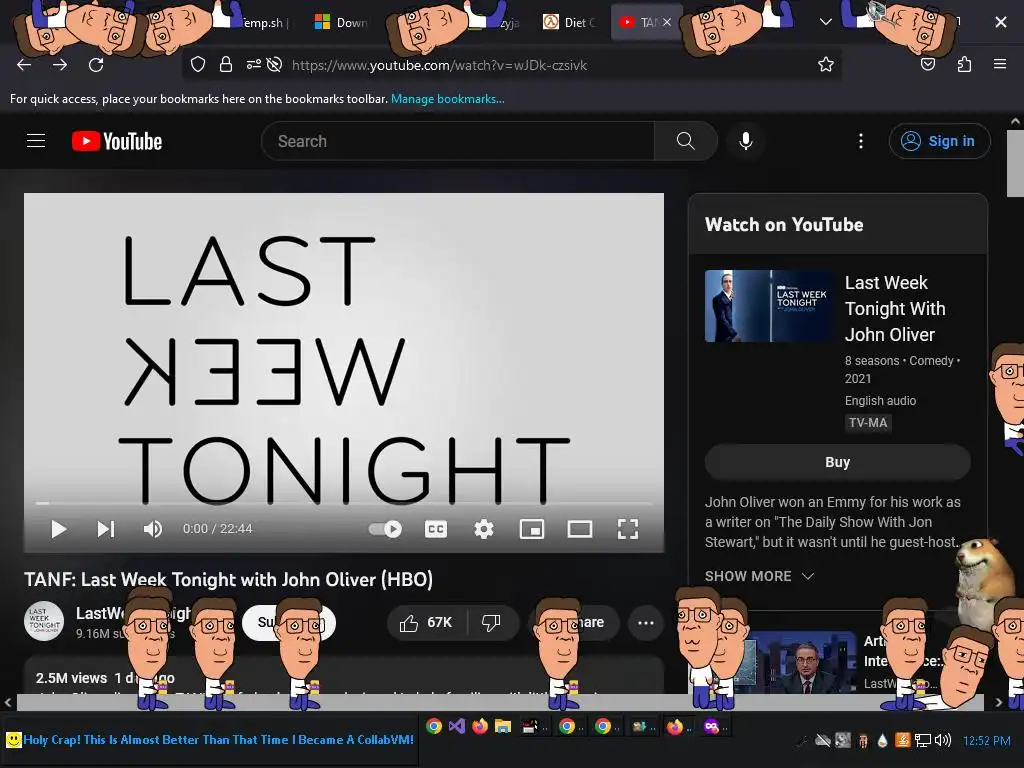Switch to the temp.sh tab
The image size is (1024, 768).
click(263, 22)
